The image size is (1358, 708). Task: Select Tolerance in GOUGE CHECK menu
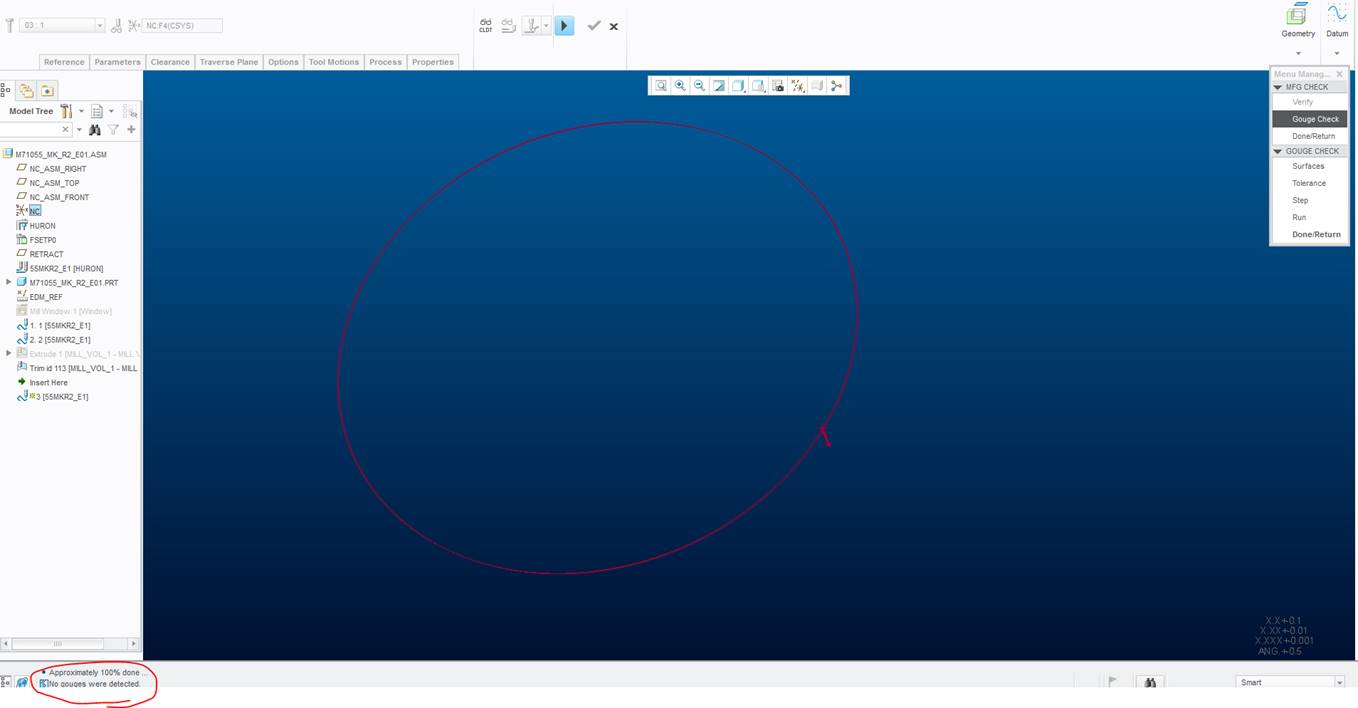[1310, 183]
